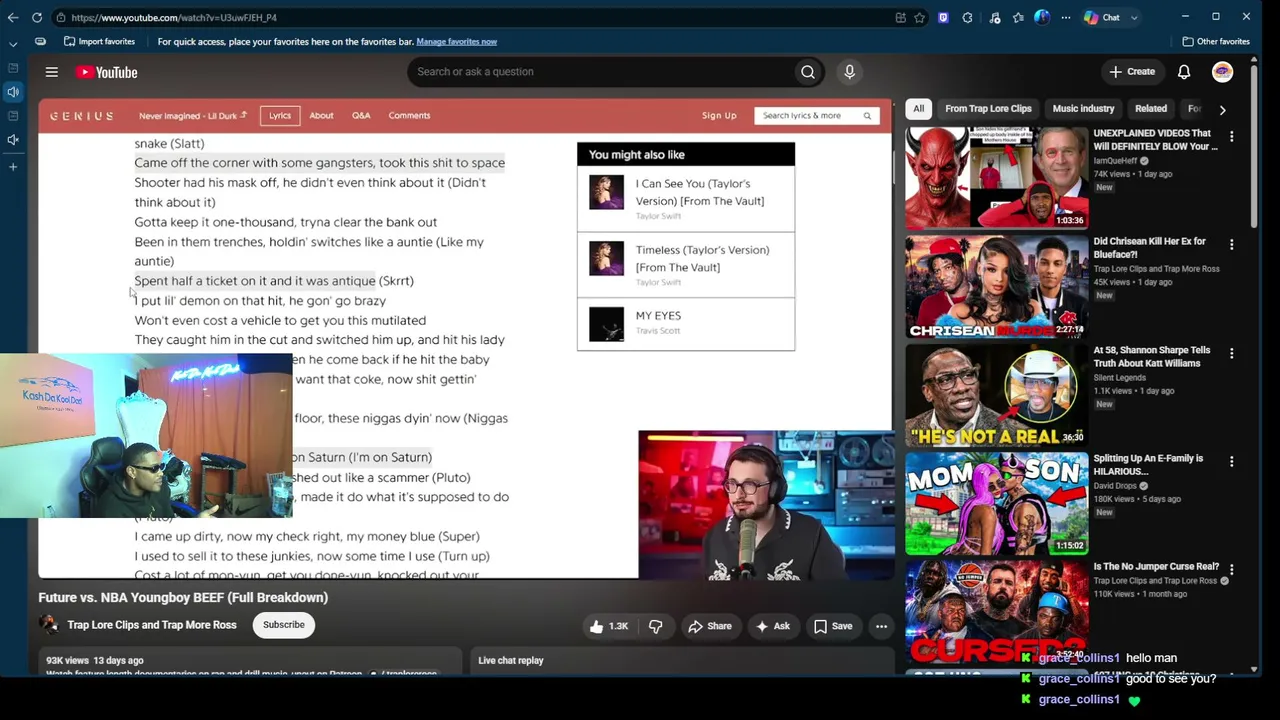Click the video title Future vs. NBA Youngboy BEEF
The width and height of the screenshot is (1280, 720).
183,597
